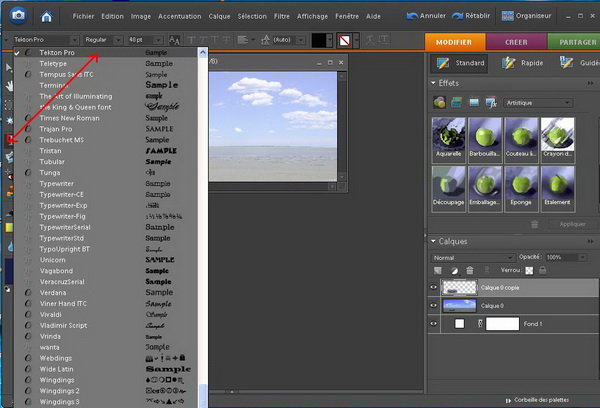Collapse the Effets panel
Image resolution: width=600 pixels, height=408 pixels.
[434, 83]
